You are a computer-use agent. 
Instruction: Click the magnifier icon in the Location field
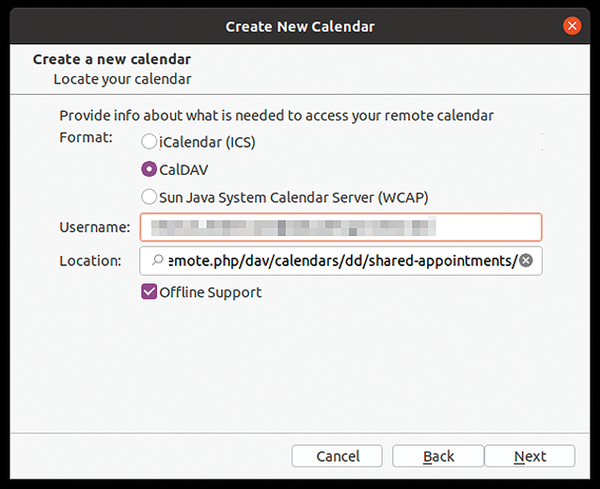(157, 260)
